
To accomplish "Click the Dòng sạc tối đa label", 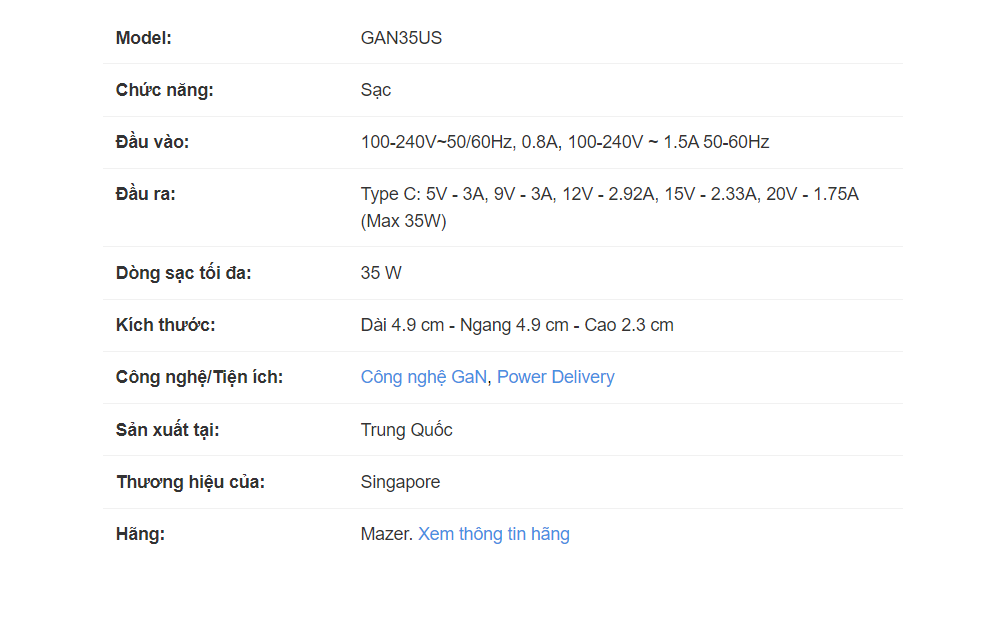I will click(x=184, y=273).
